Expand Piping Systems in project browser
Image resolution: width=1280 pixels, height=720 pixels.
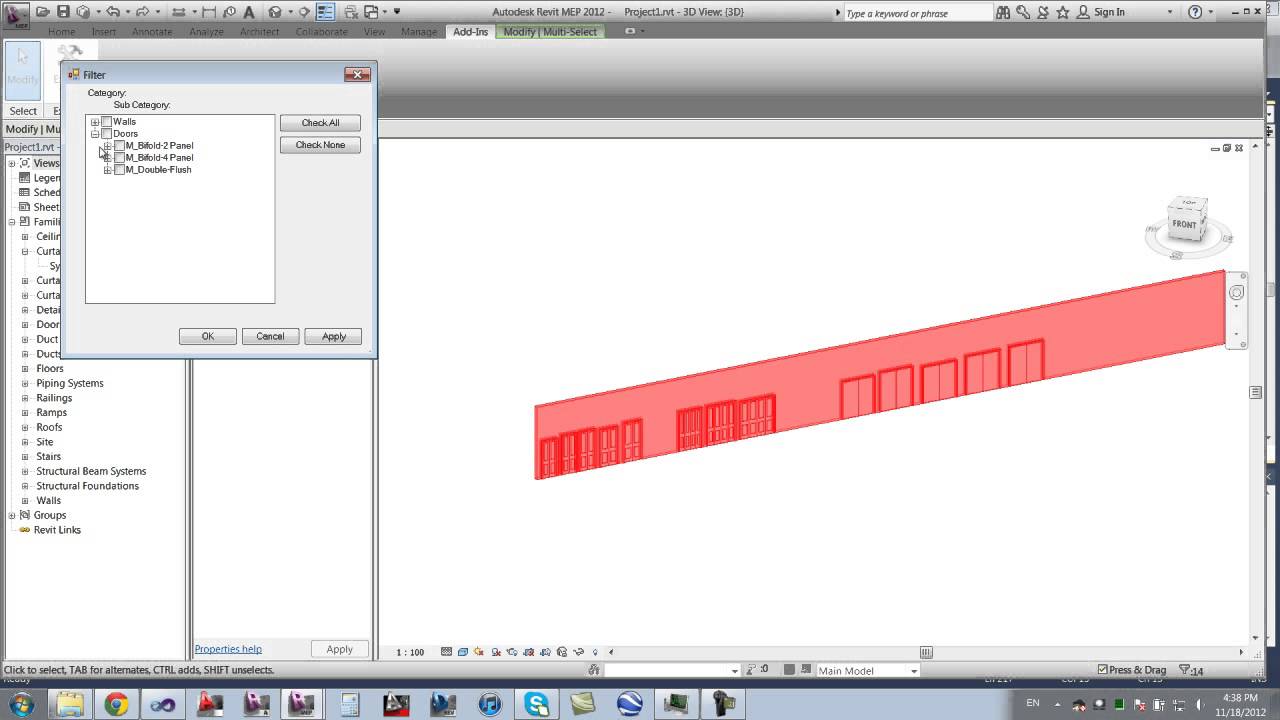coord(25,384)
